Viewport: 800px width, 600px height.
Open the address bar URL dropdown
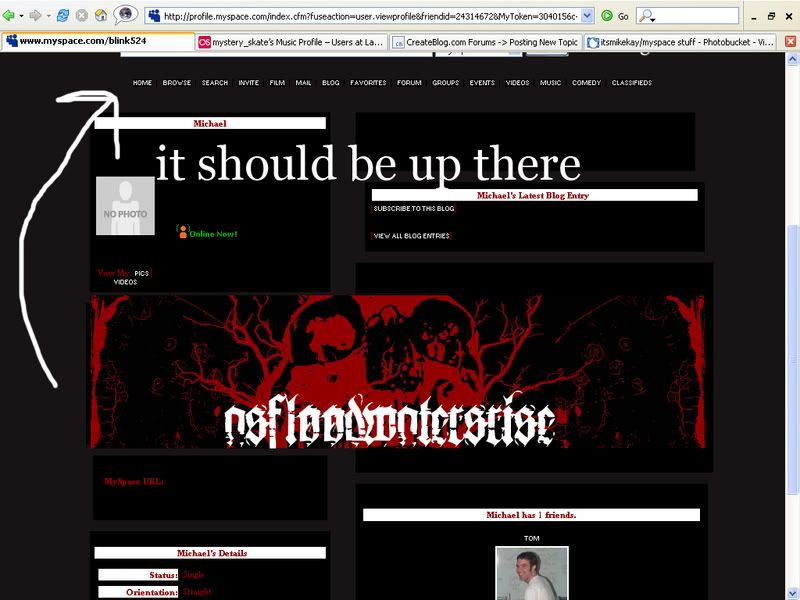point(587,16)
